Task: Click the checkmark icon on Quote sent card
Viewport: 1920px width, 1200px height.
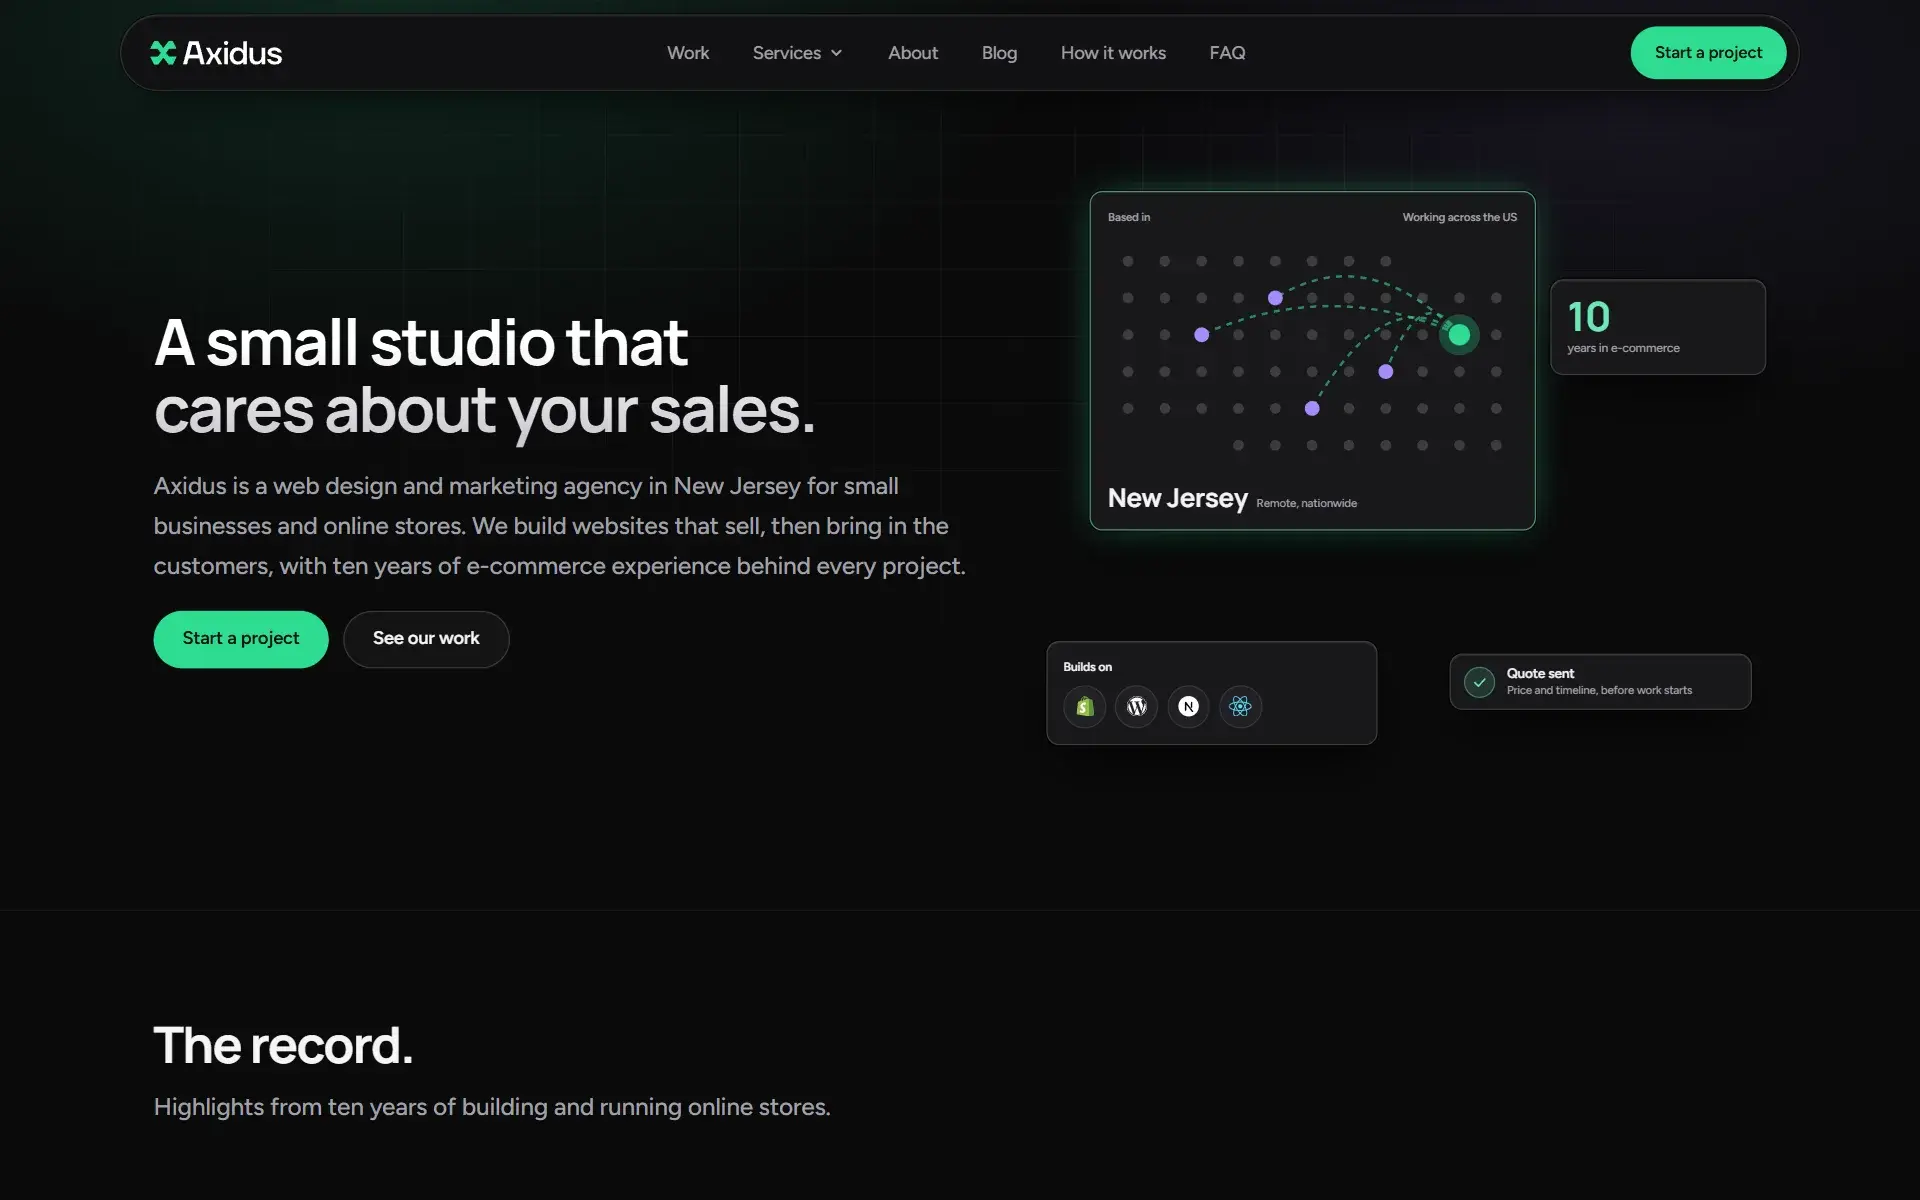Action: click(1480, 682)
